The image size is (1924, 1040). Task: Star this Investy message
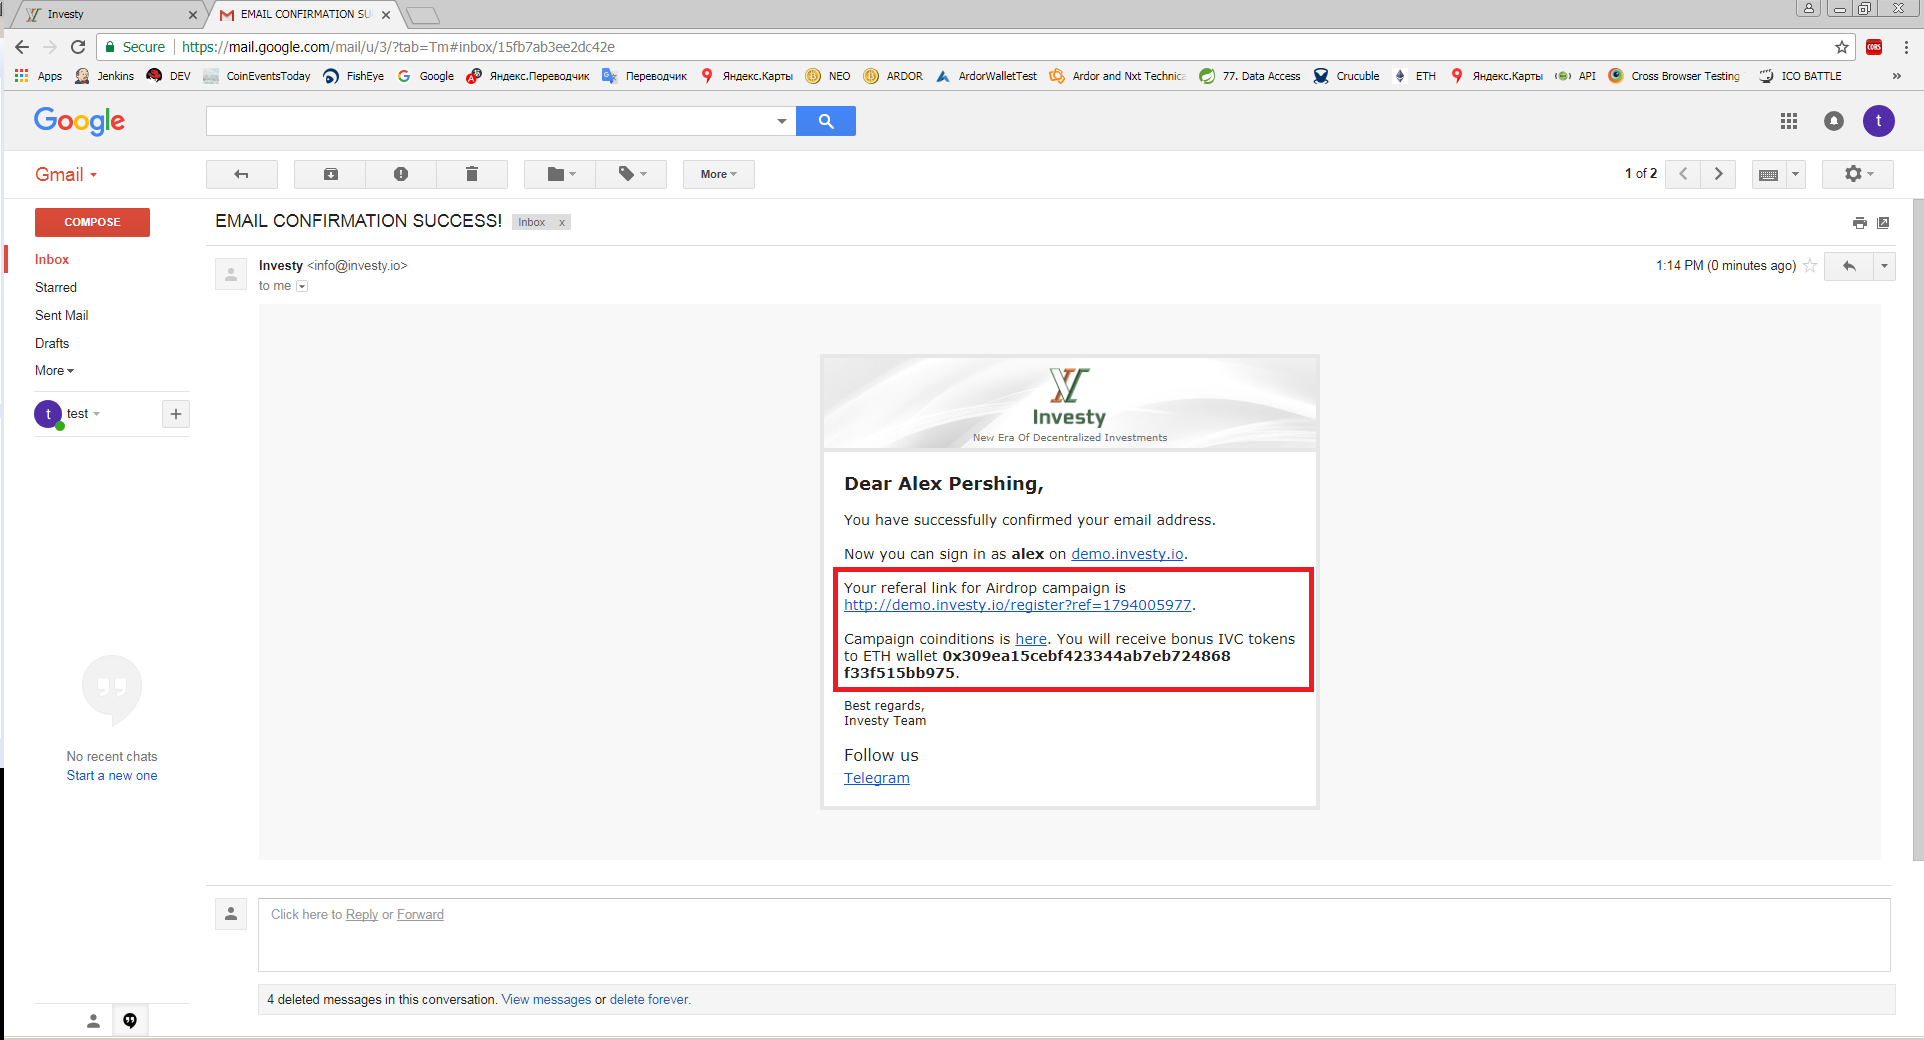pos(1810,266)
